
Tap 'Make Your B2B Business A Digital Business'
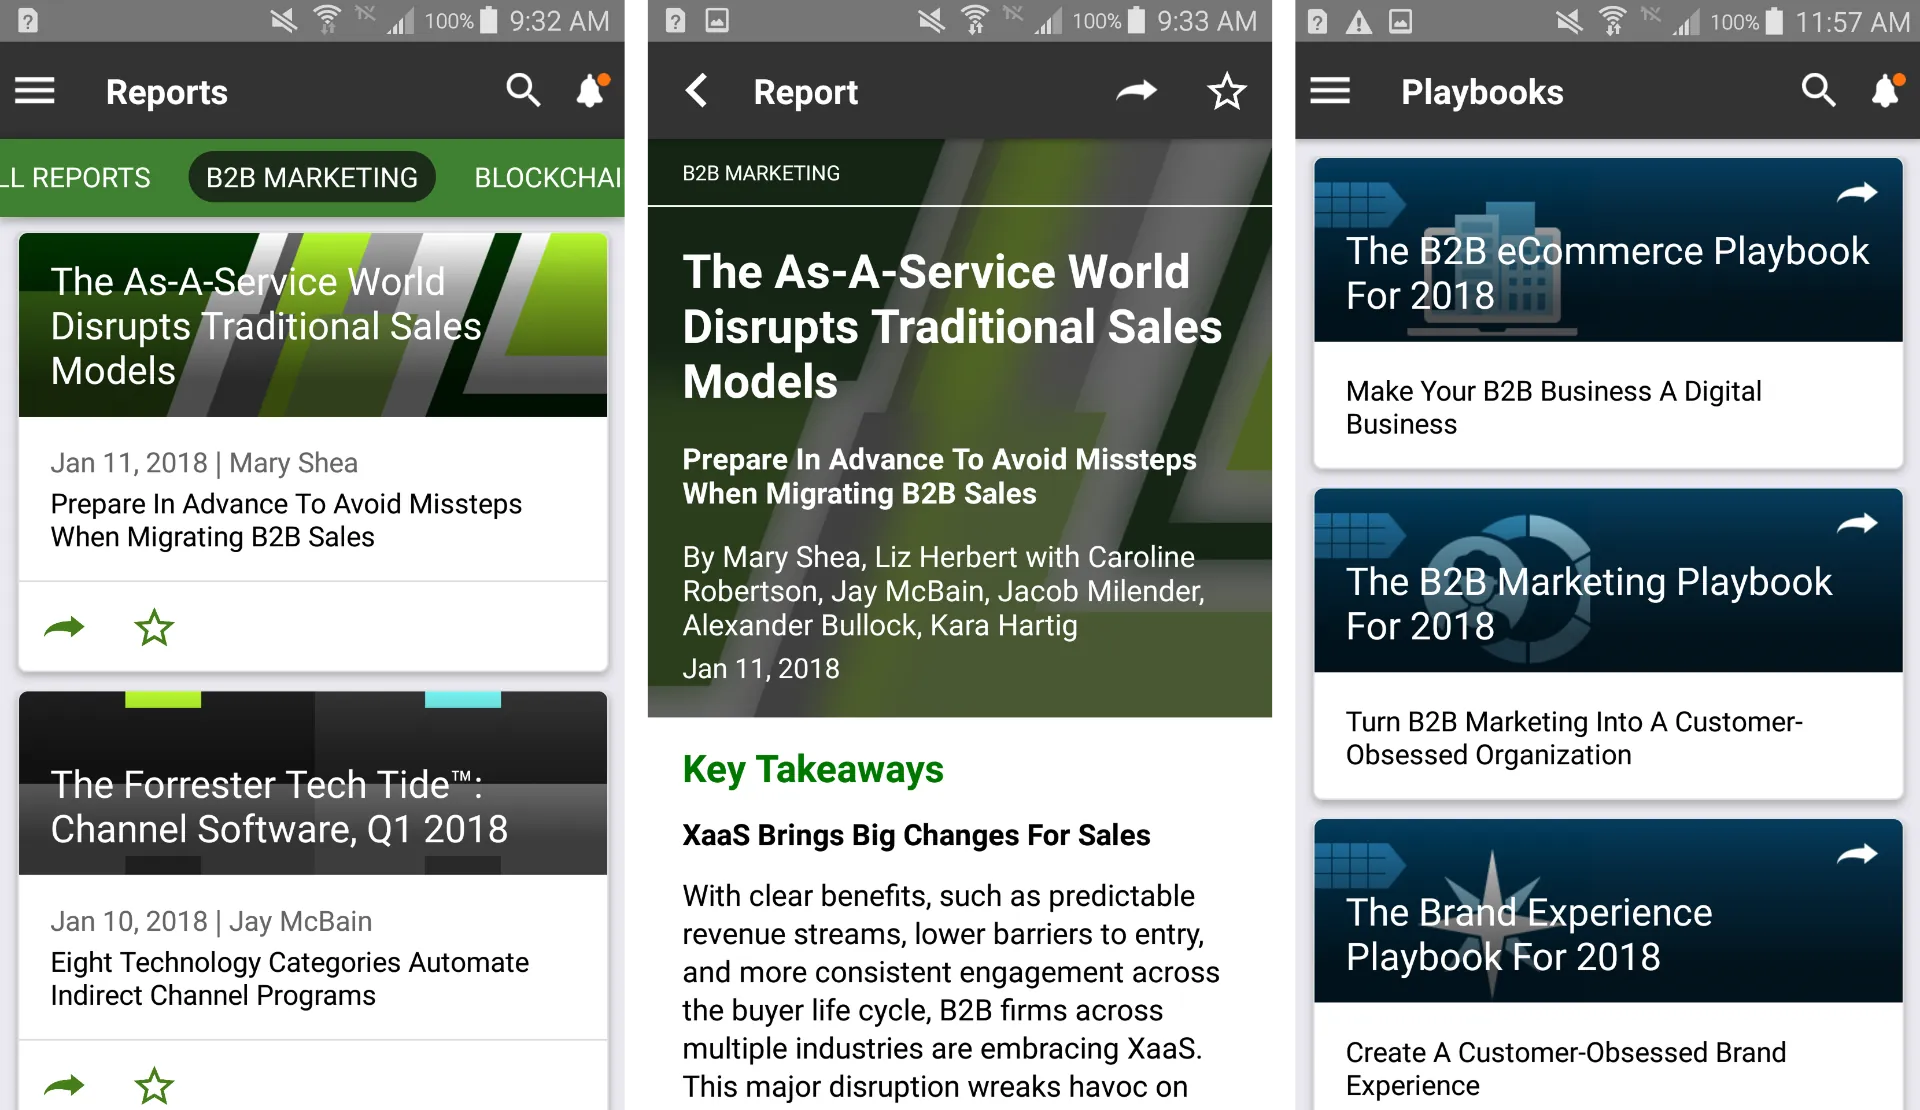(1553, 407)
